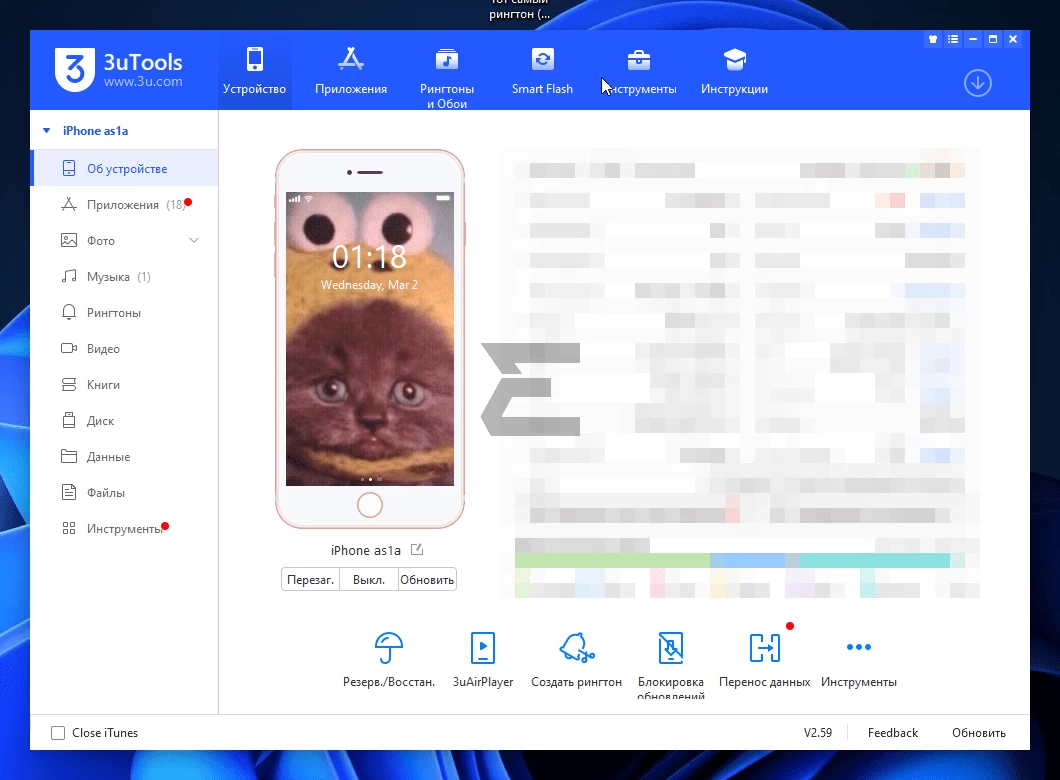Image resolution: width=1060 pixels, height=780 pixels.
Task: Open Данные in the sidebar
Action: click(x=124, y=456)
